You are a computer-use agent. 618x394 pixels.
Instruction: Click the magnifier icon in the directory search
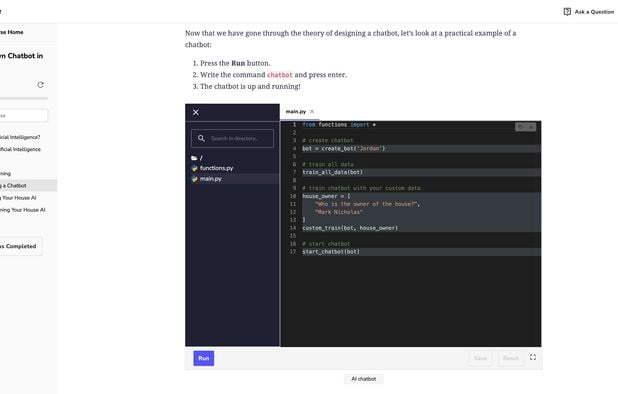pyautogui.click(x=201, y=138)
